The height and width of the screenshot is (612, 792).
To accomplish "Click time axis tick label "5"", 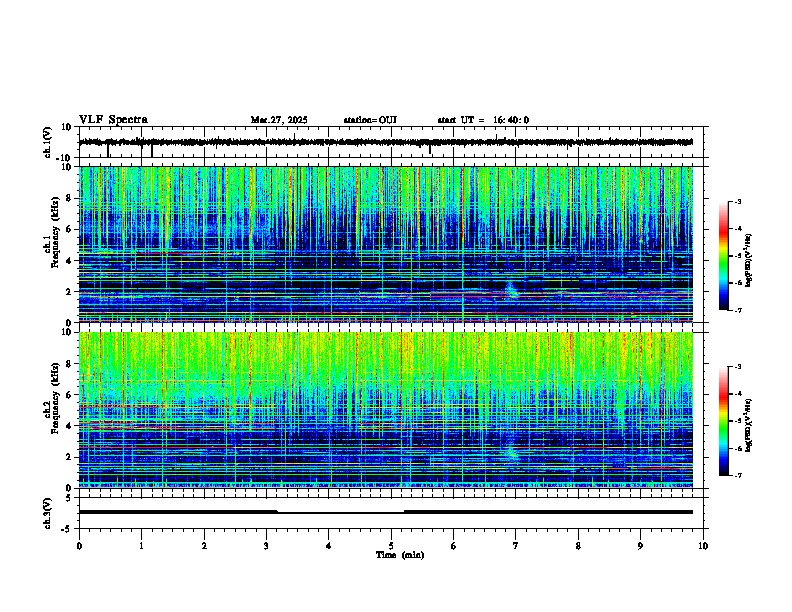I will (391, 546).
